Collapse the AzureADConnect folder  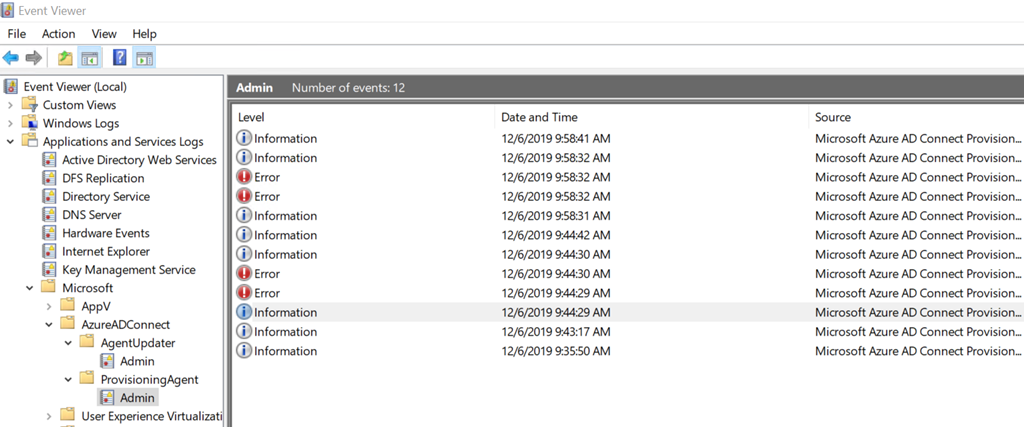(49, 325)
